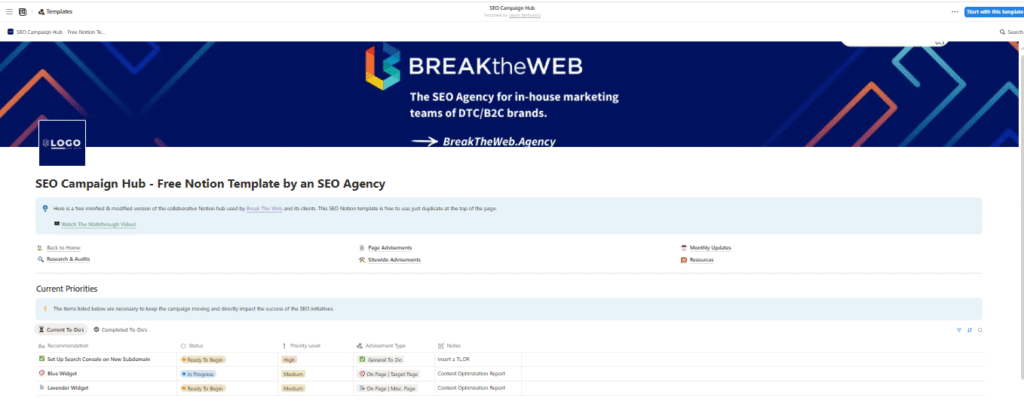Open Resources page link
The height and width of the screenshot is (407, 1024).
(701, 259)
